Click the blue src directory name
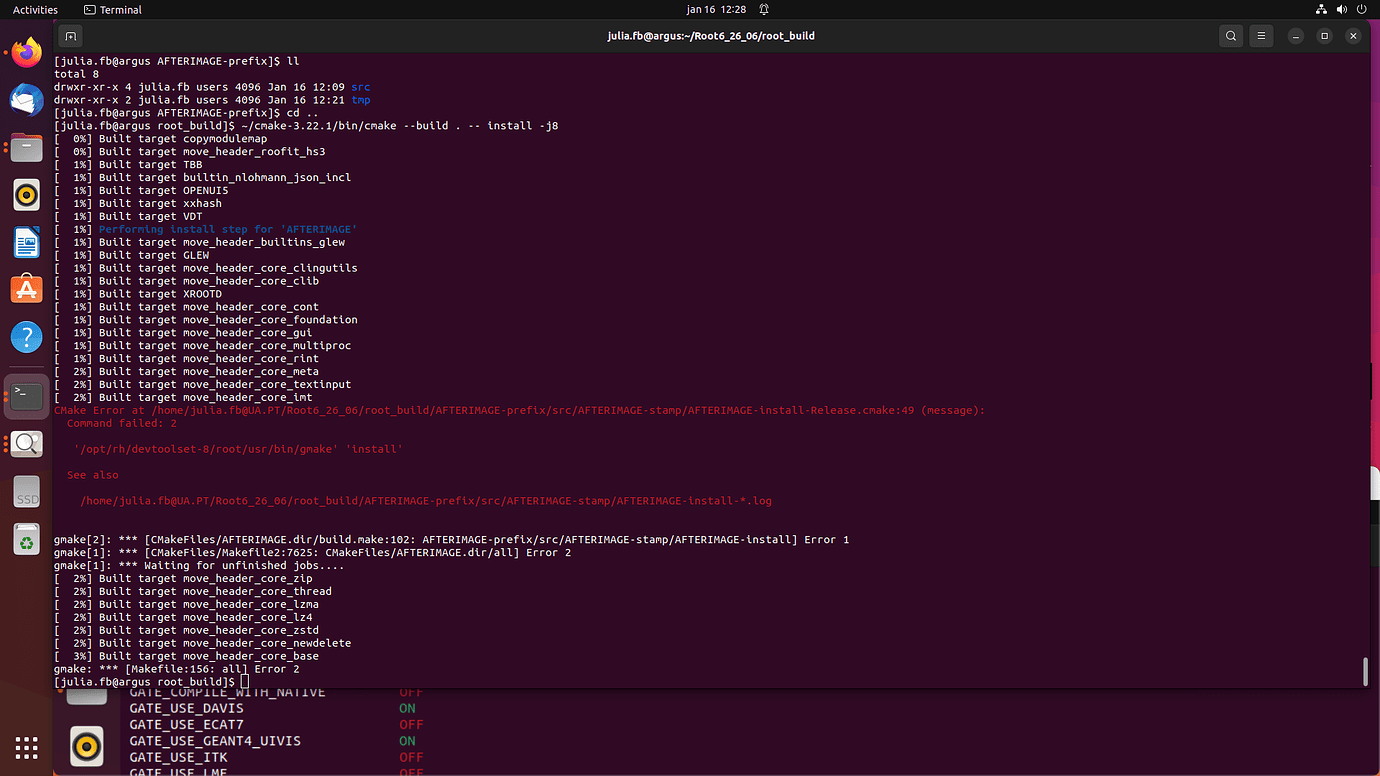Image resolution: width=1380 pixels, height=776 pixels. pyautogui.click(x=360, y=86)
